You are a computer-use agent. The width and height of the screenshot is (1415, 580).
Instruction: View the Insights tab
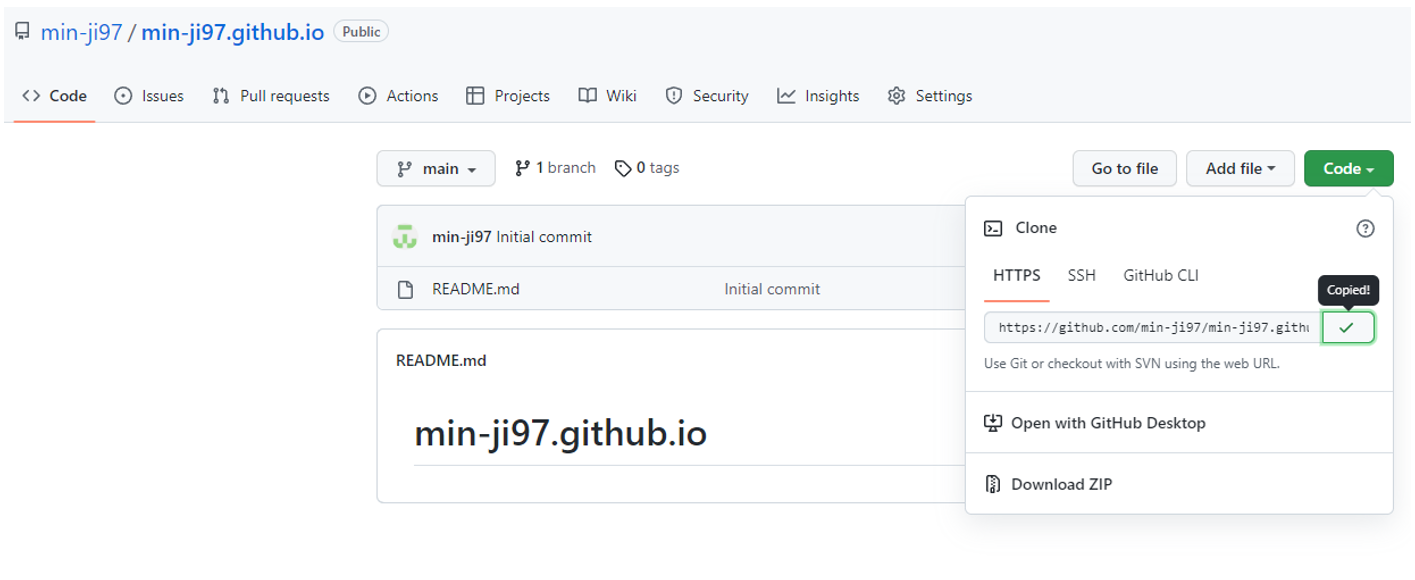tap(818, 96)
